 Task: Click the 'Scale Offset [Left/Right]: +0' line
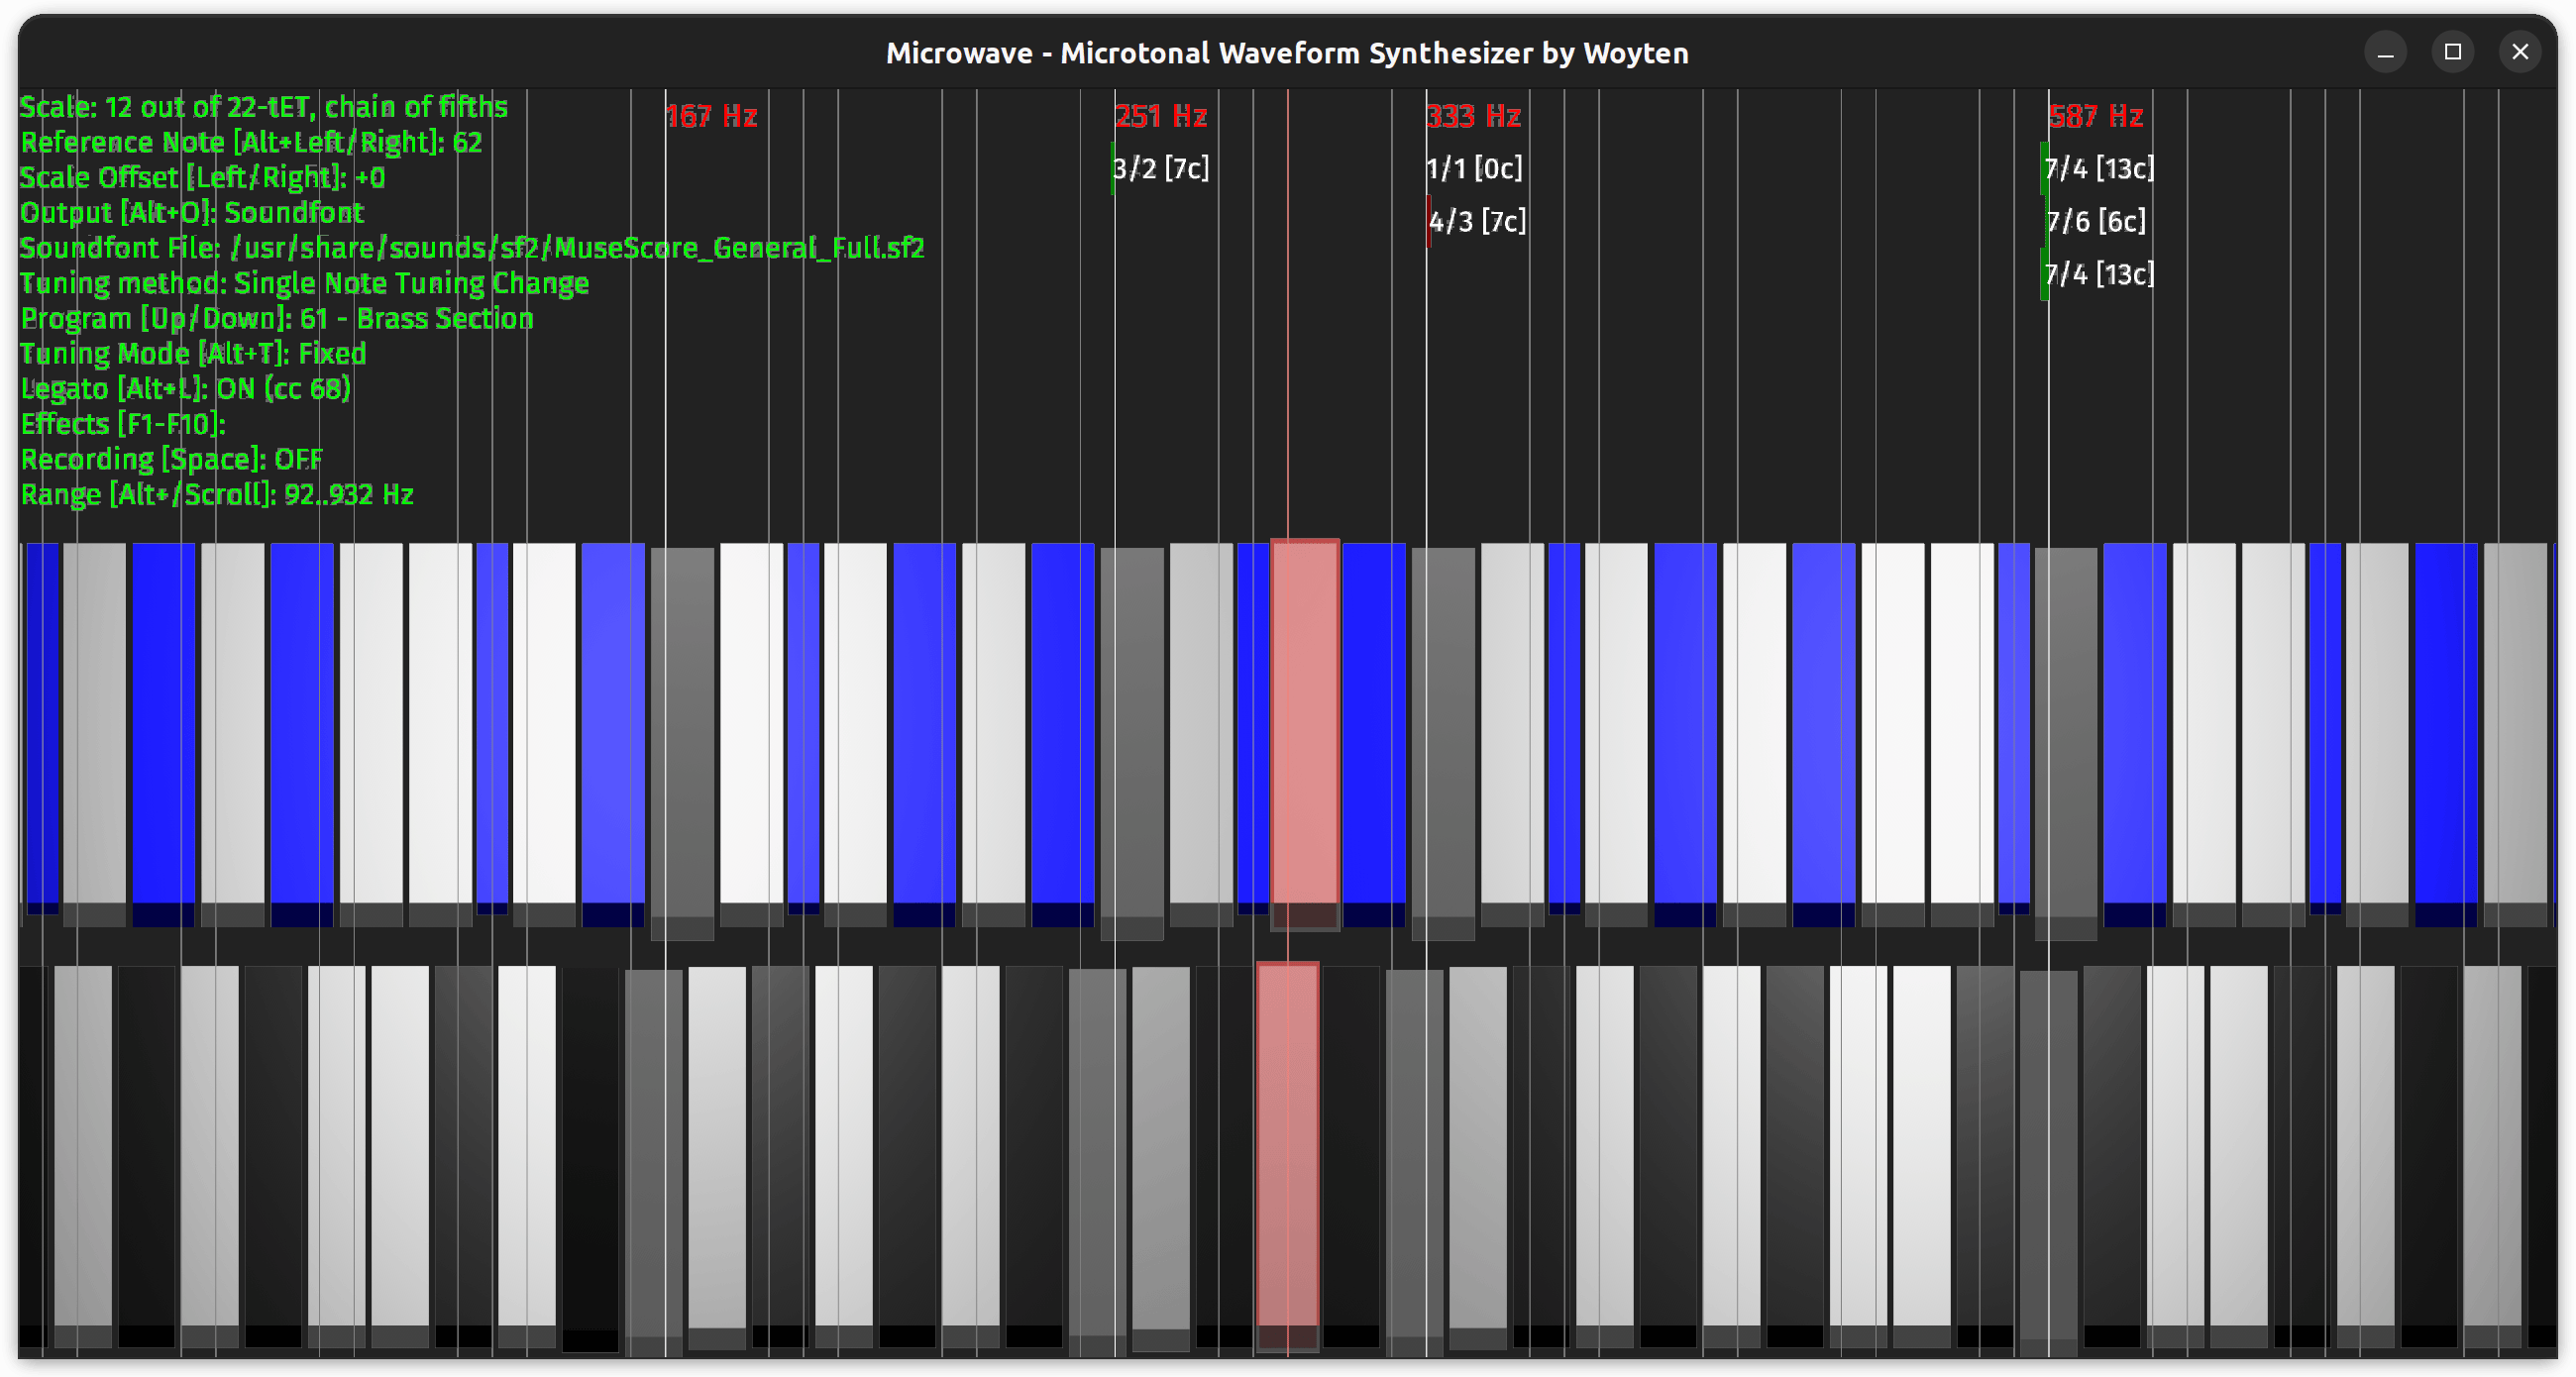tap(203, 178)
